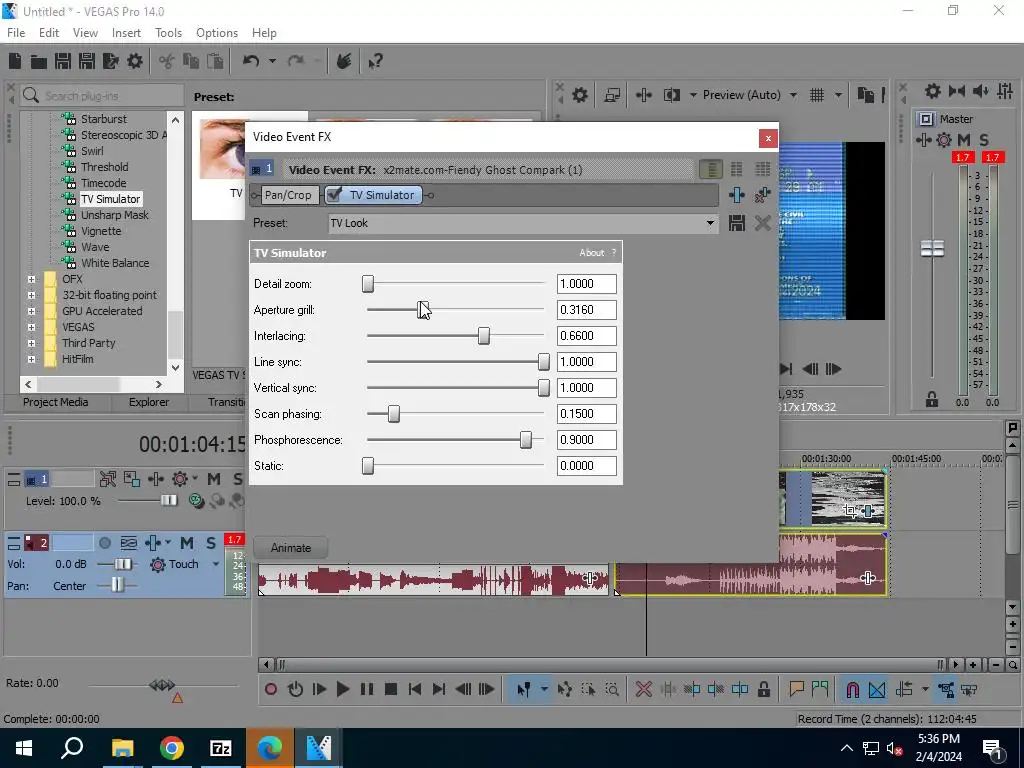The width and height of the screenshot is (1024, 768).
Task: Click the Lock event icon in toolbar
Action: 763,689
